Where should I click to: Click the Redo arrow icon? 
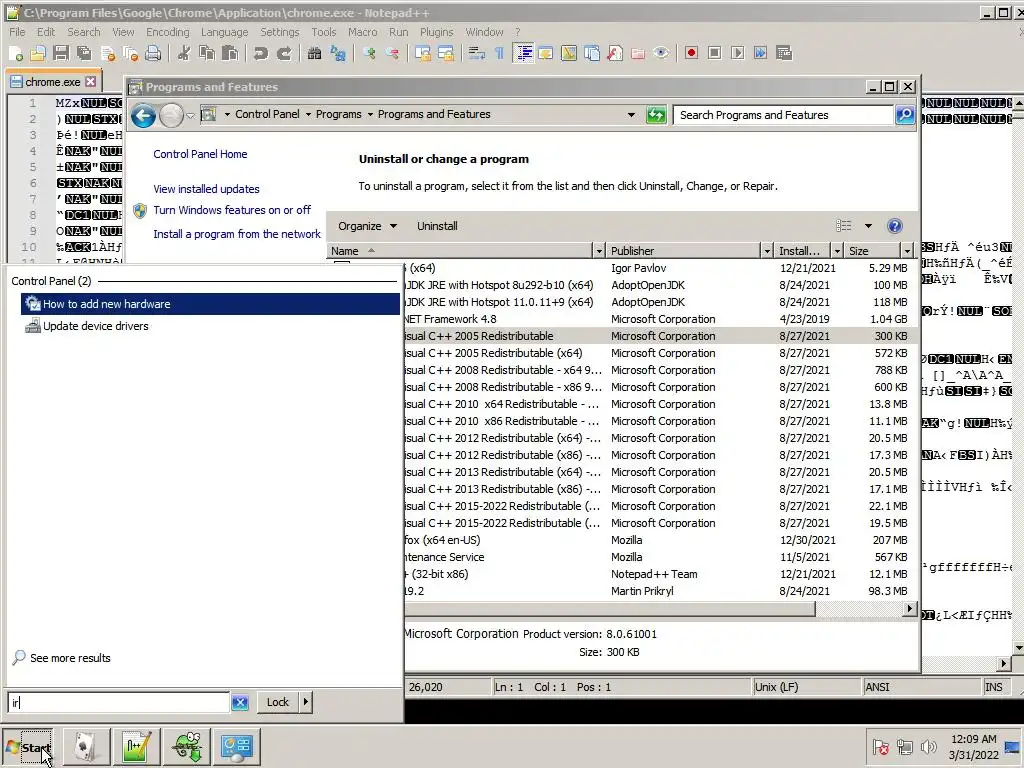pyautogui.click(x=283, y=54)
